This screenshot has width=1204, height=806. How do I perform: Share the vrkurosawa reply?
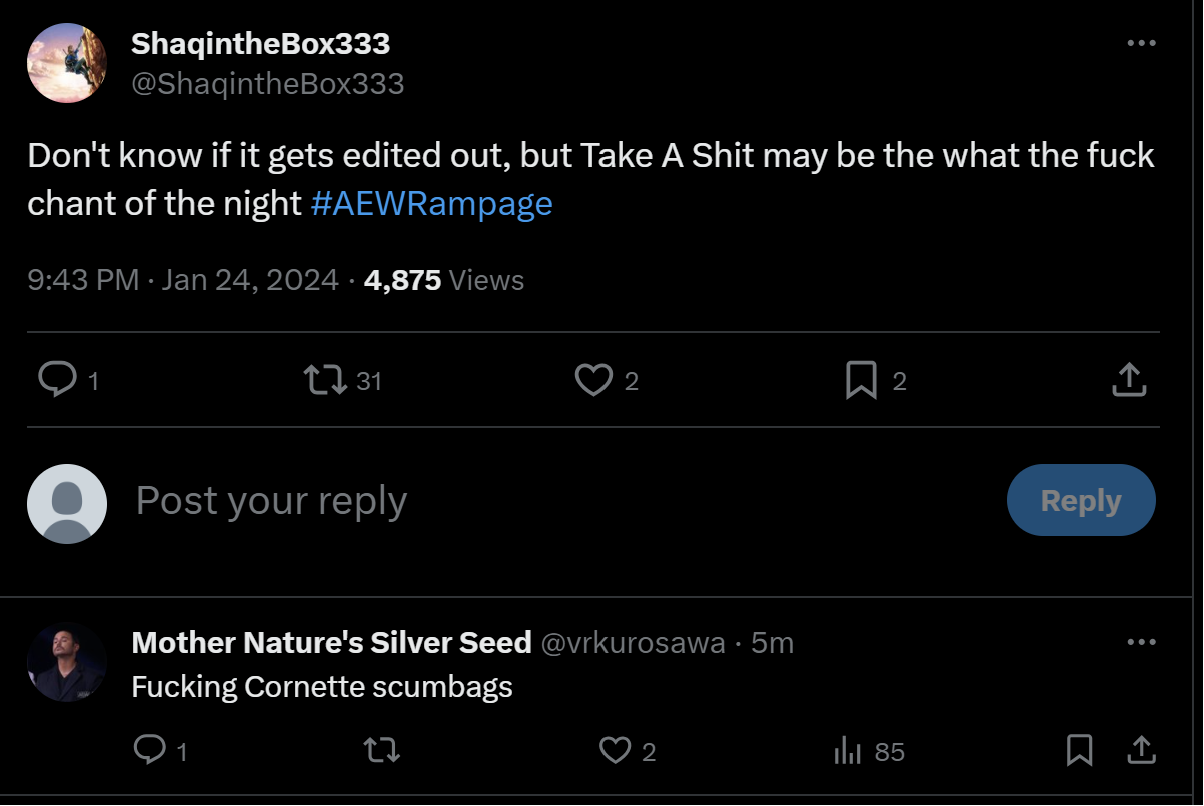click(x=1141, y=750)
